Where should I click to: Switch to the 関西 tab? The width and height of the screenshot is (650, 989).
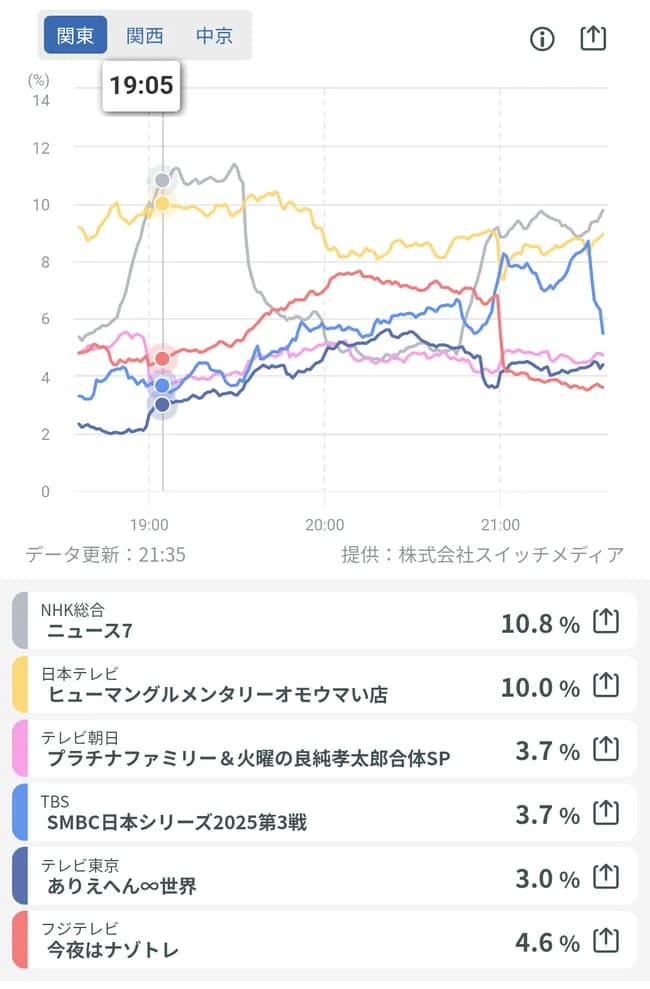tap(143, 35)
